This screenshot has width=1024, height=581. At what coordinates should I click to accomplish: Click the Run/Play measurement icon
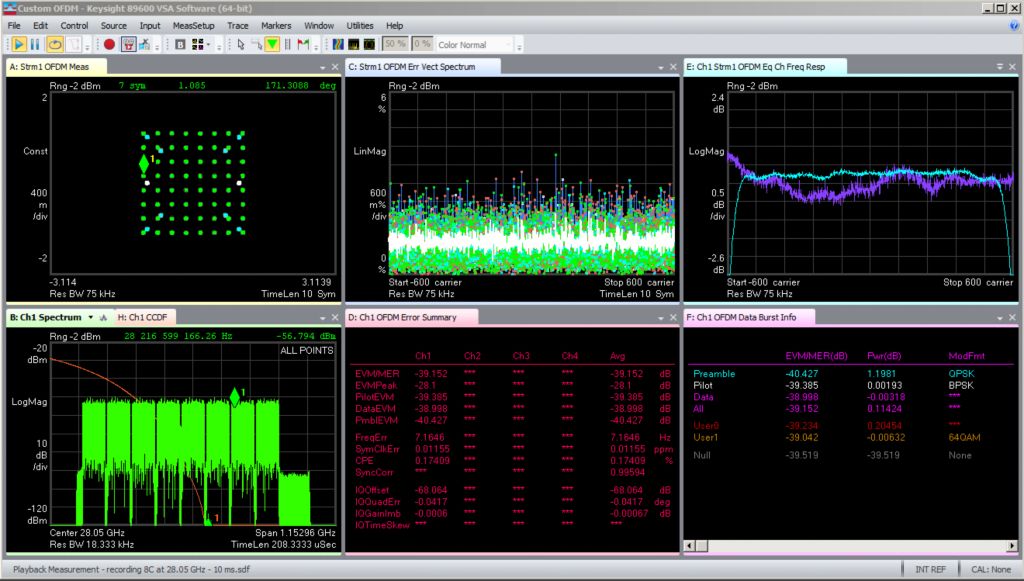[18, 45]
